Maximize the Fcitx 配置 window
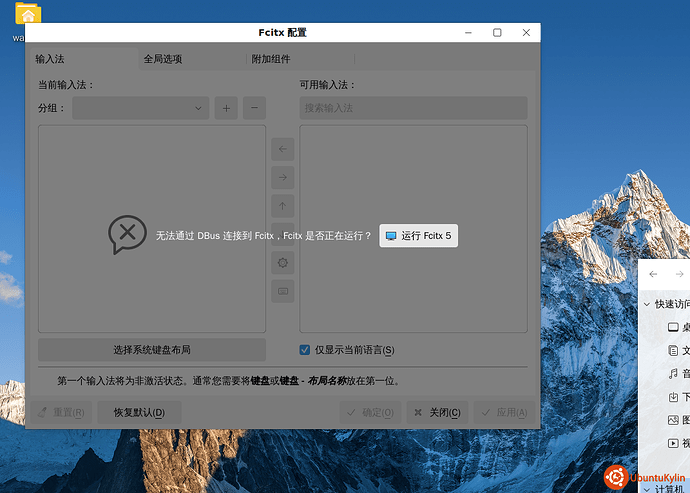 tap(497, 33)
